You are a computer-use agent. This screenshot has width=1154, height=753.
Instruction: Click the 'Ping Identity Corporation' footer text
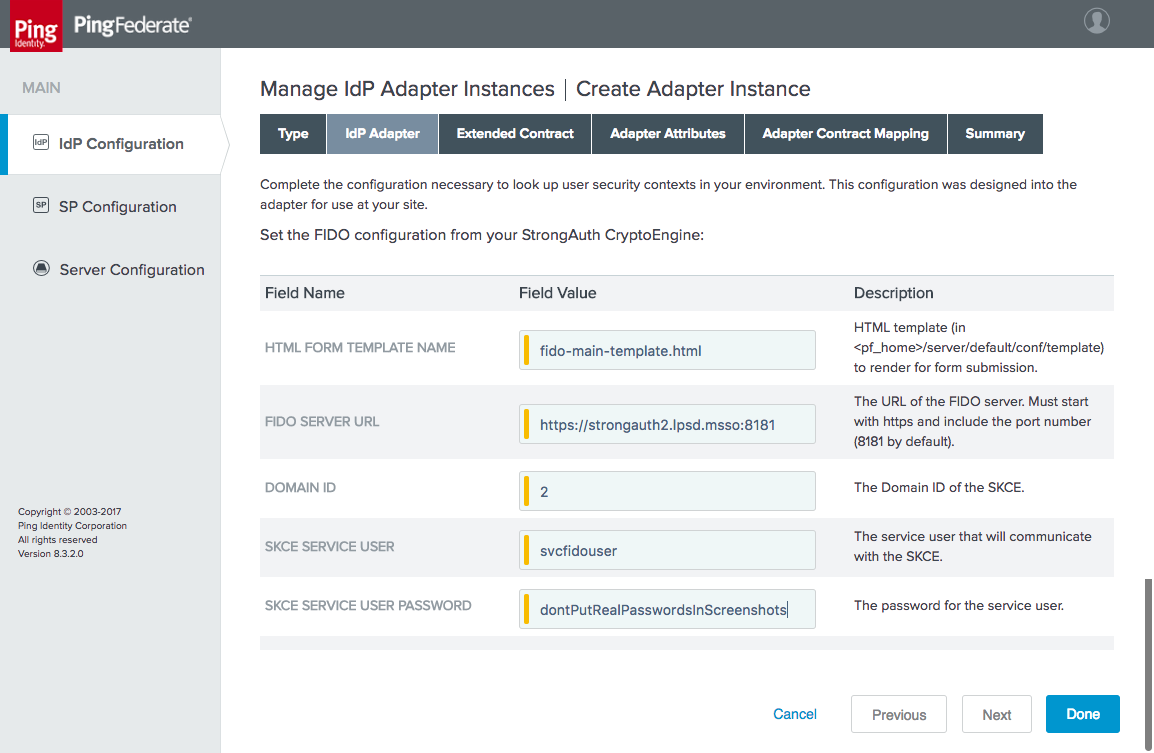click(x=72, y=526)
